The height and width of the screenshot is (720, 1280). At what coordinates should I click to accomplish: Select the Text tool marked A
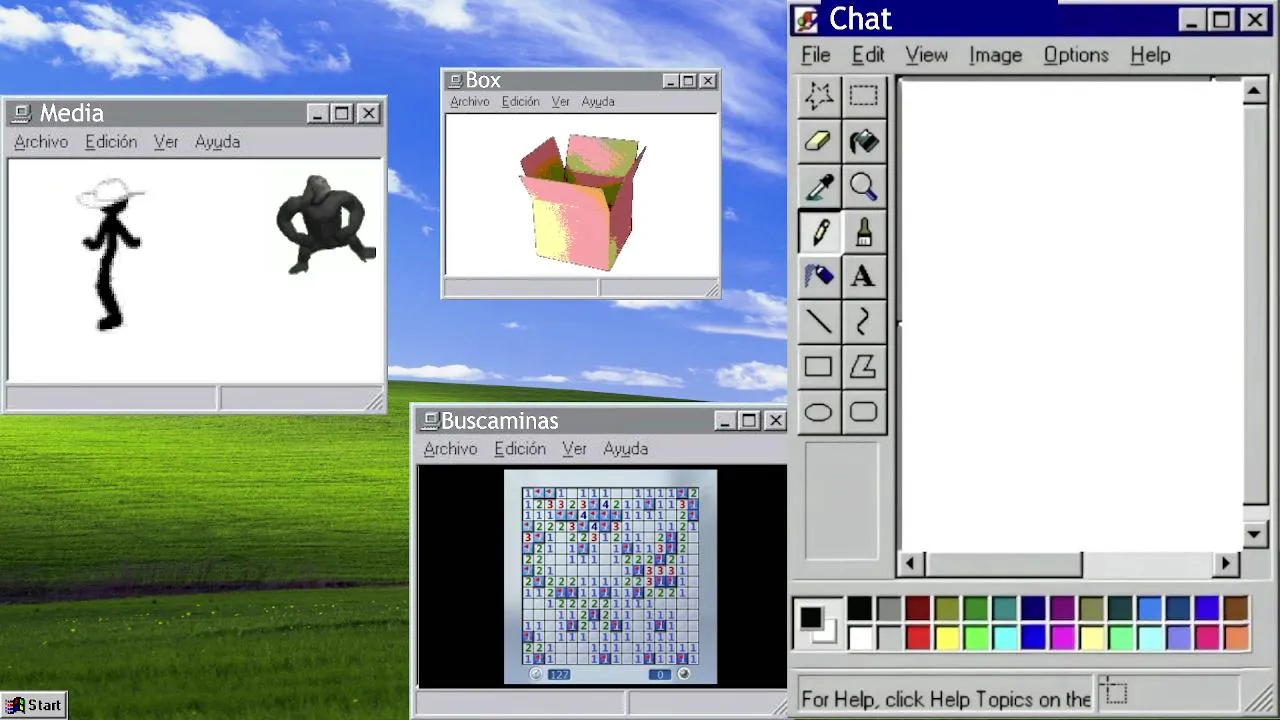(863, 277)
